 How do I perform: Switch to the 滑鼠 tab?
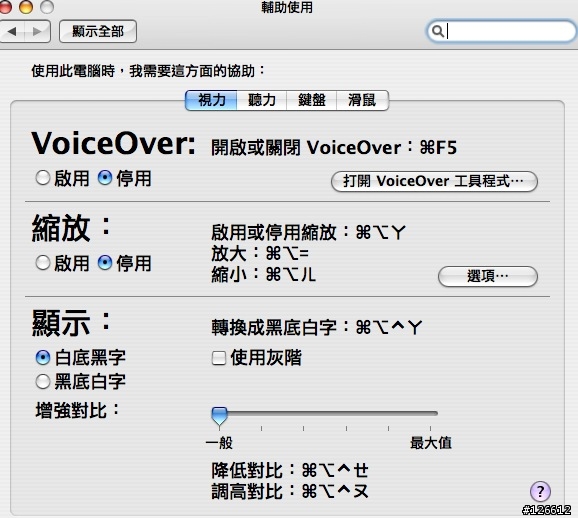click(362, 100)
